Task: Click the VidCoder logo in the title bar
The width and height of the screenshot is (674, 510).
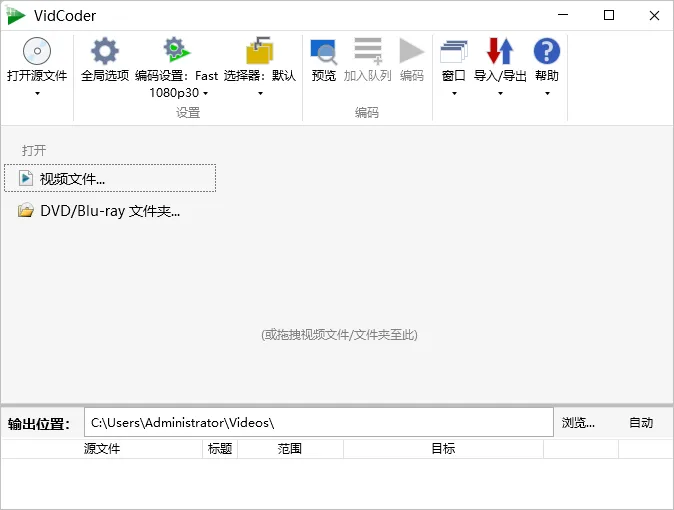Action: tap(16, 15)
